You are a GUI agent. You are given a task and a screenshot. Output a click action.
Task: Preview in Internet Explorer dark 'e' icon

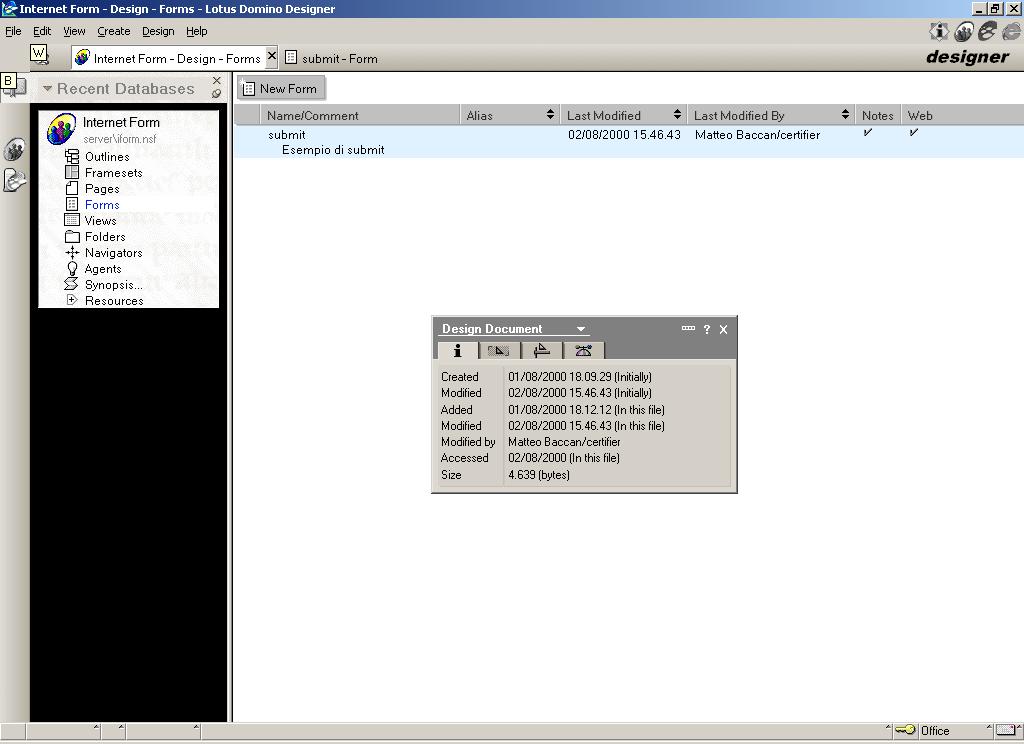[987, 31]
